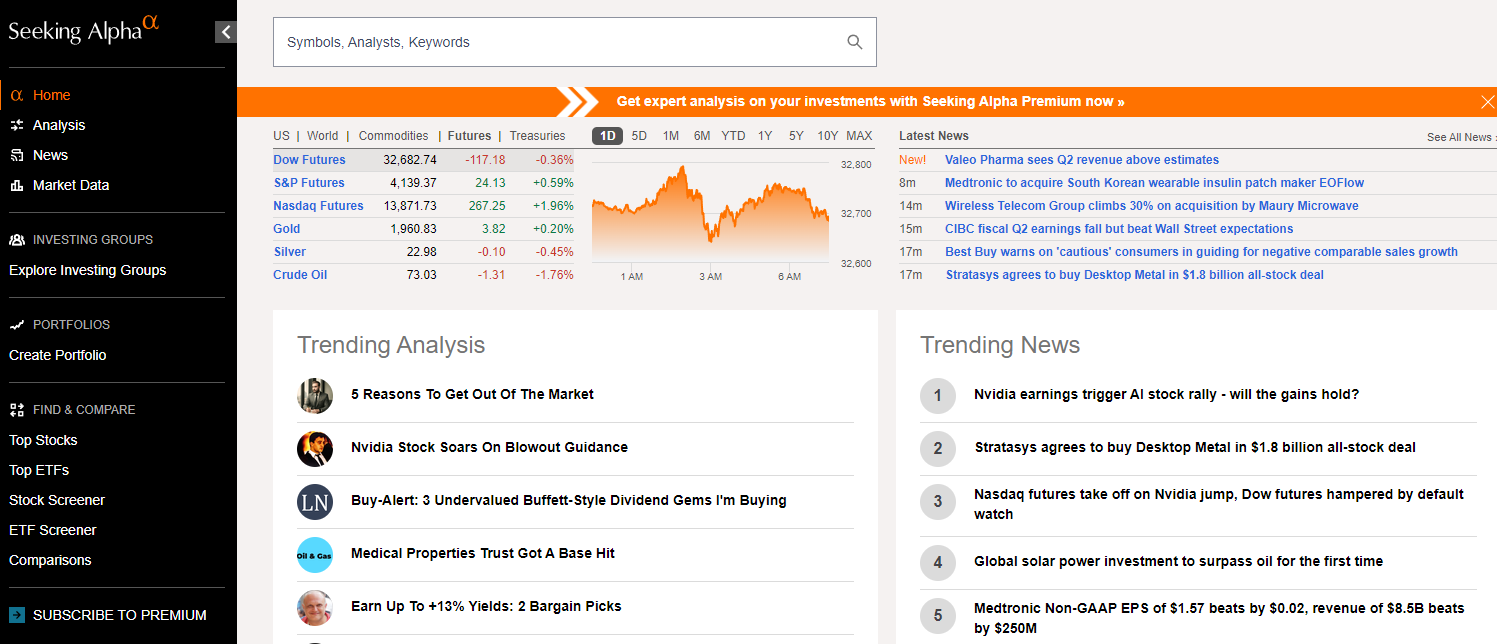Click the Subscribe to Premium arrow icon
The image size is (1497, 644).
pyautogui.click(x=17, y=615)
